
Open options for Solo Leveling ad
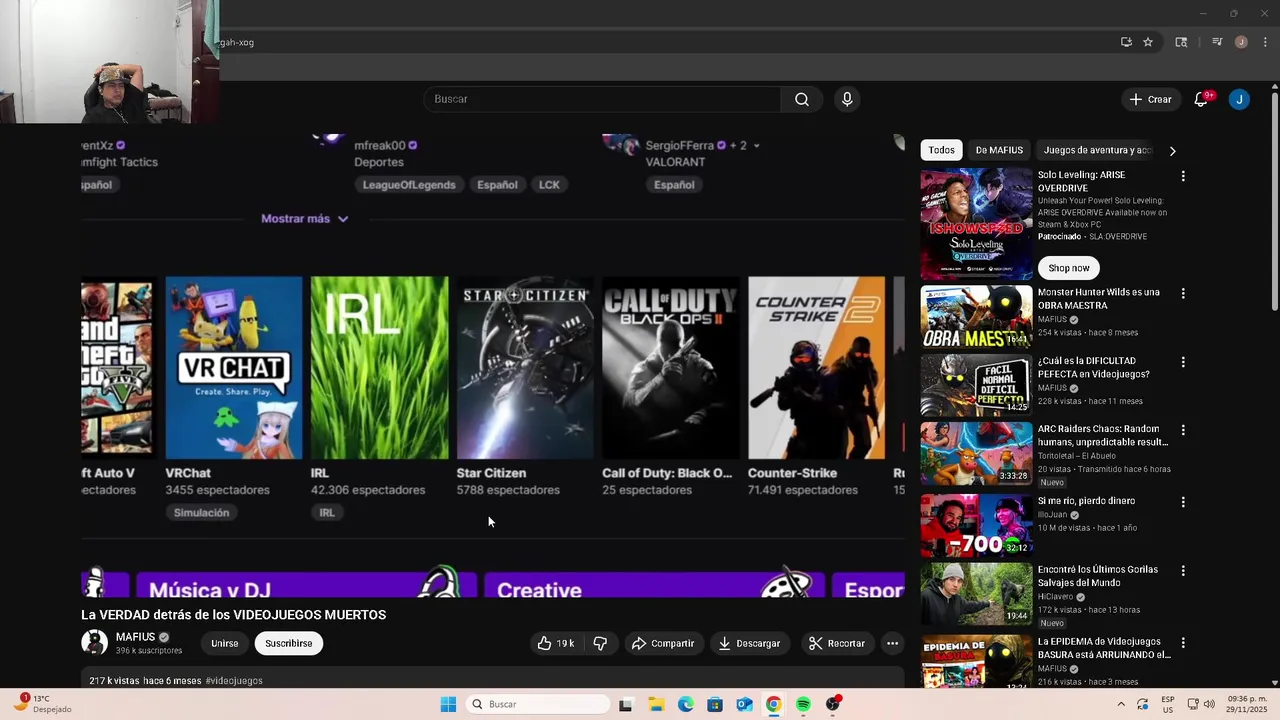[1183, 176]
